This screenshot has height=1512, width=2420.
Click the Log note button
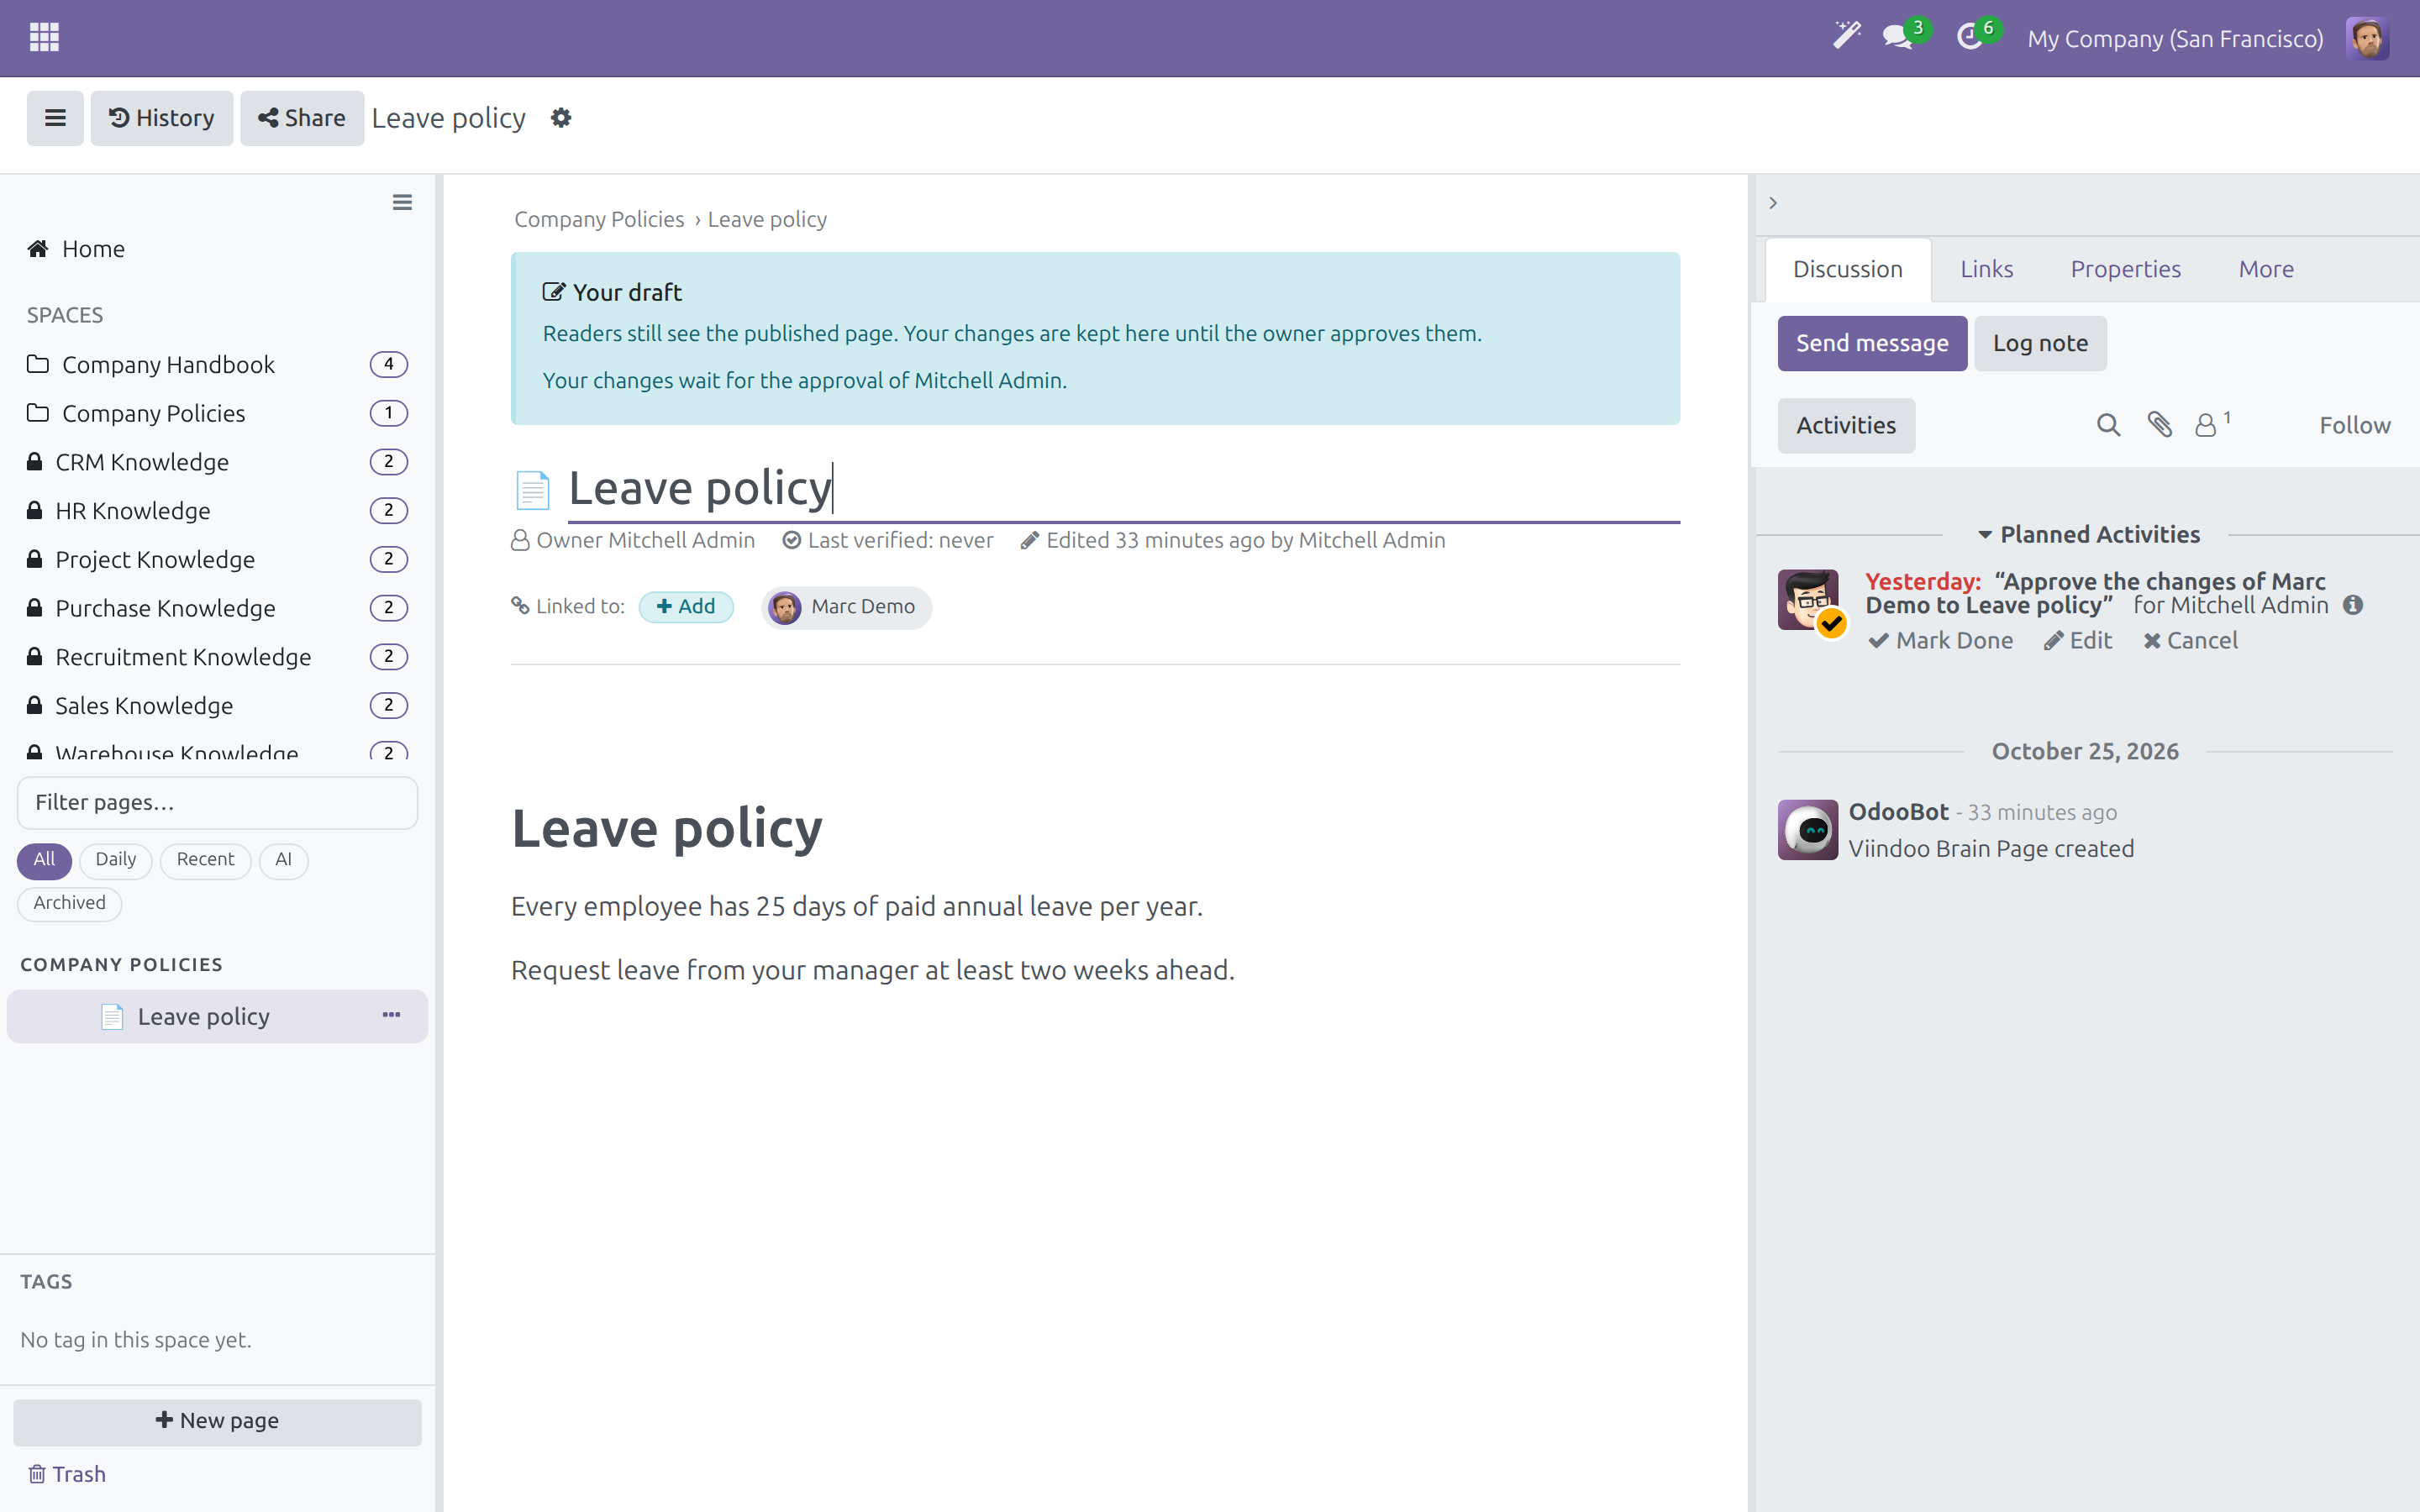click(x=2040, y=343)
